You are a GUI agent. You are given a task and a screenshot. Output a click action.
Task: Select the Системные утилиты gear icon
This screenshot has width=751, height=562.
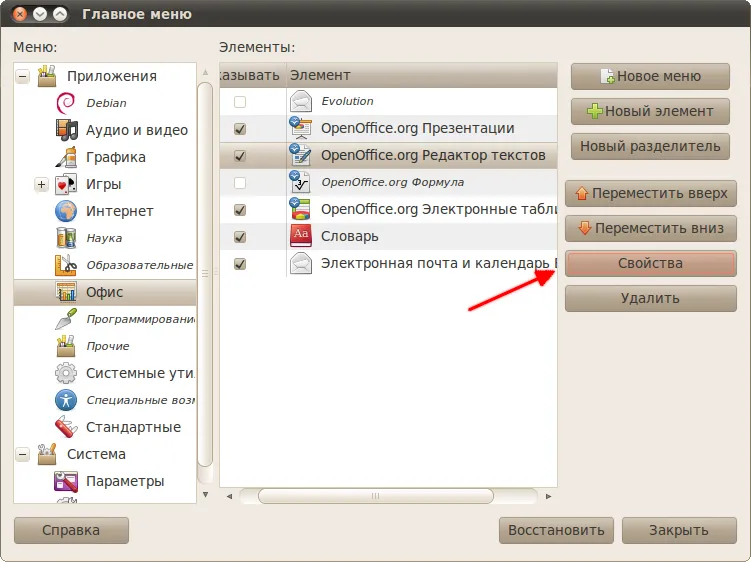click(x=66, y=373)
